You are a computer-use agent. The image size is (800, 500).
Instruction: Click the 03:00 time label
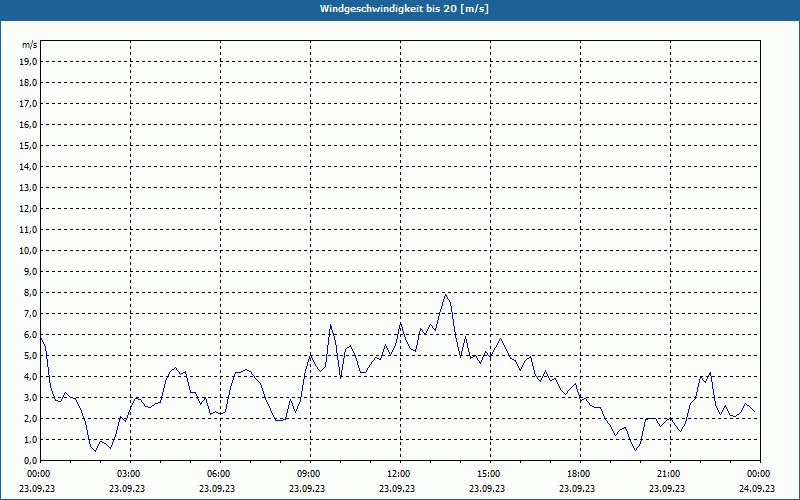(x=131, y=474)
